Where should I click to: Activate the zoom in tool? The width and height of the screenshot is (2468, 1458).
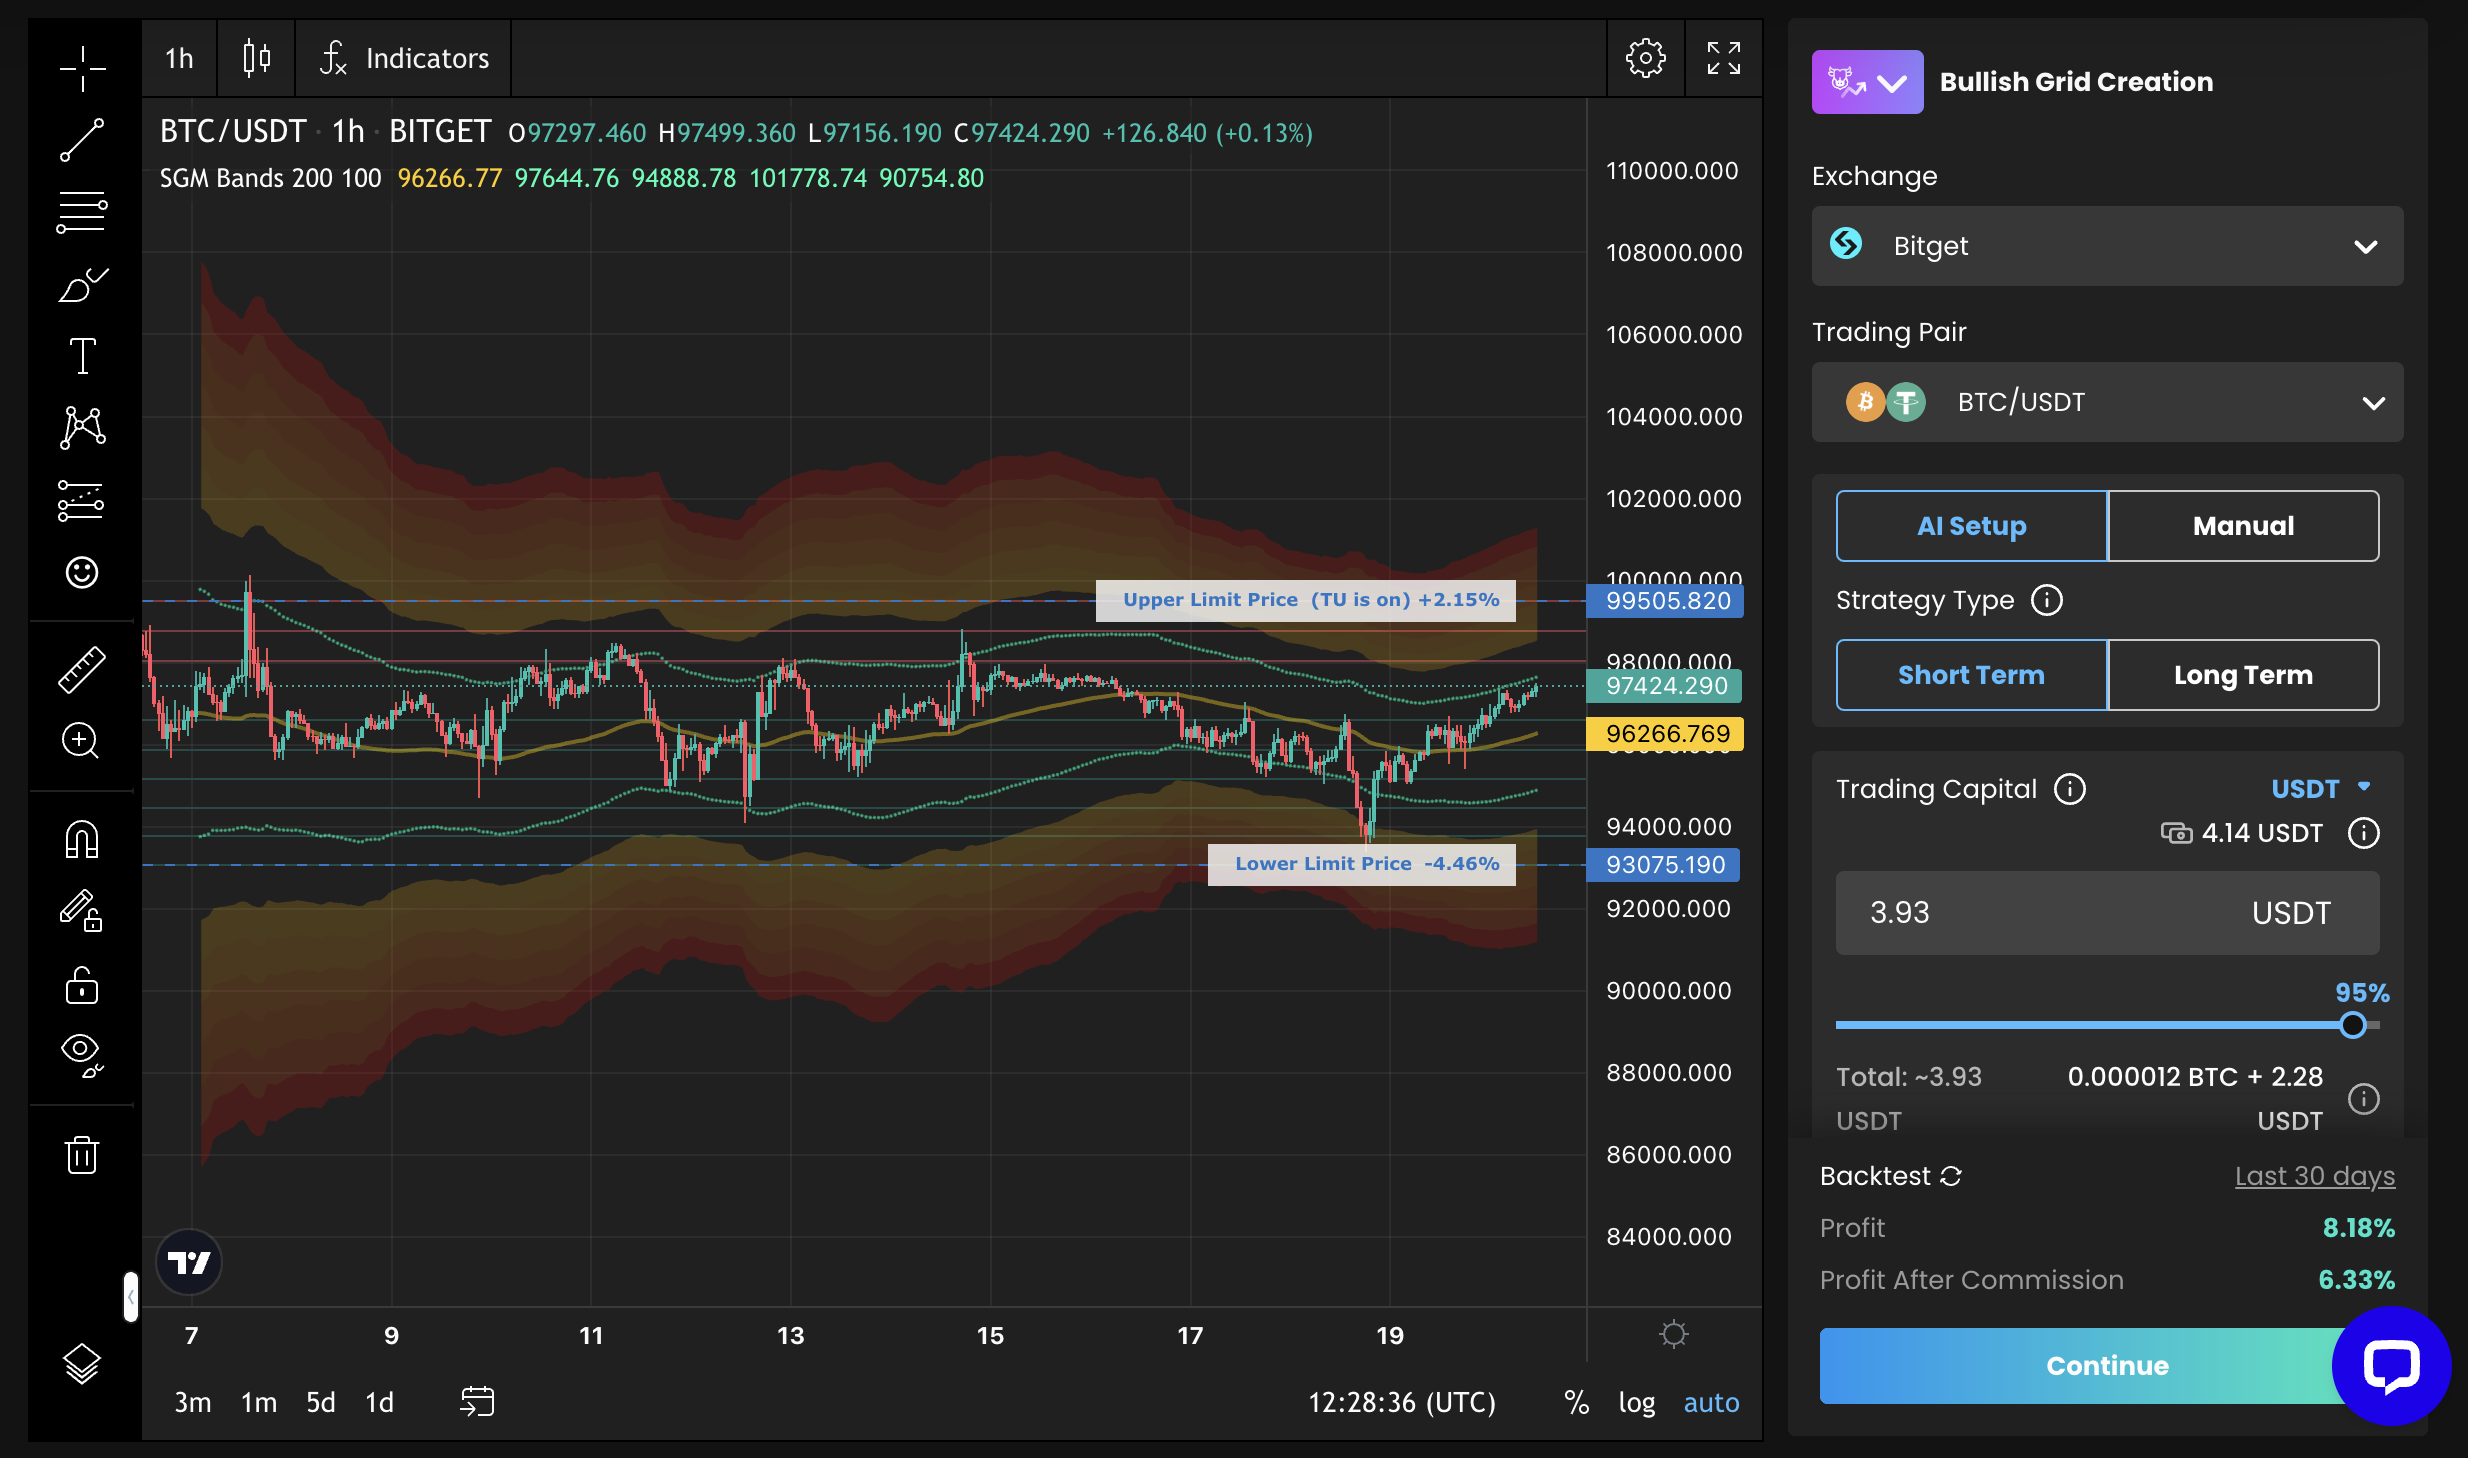tap(82, 741)
